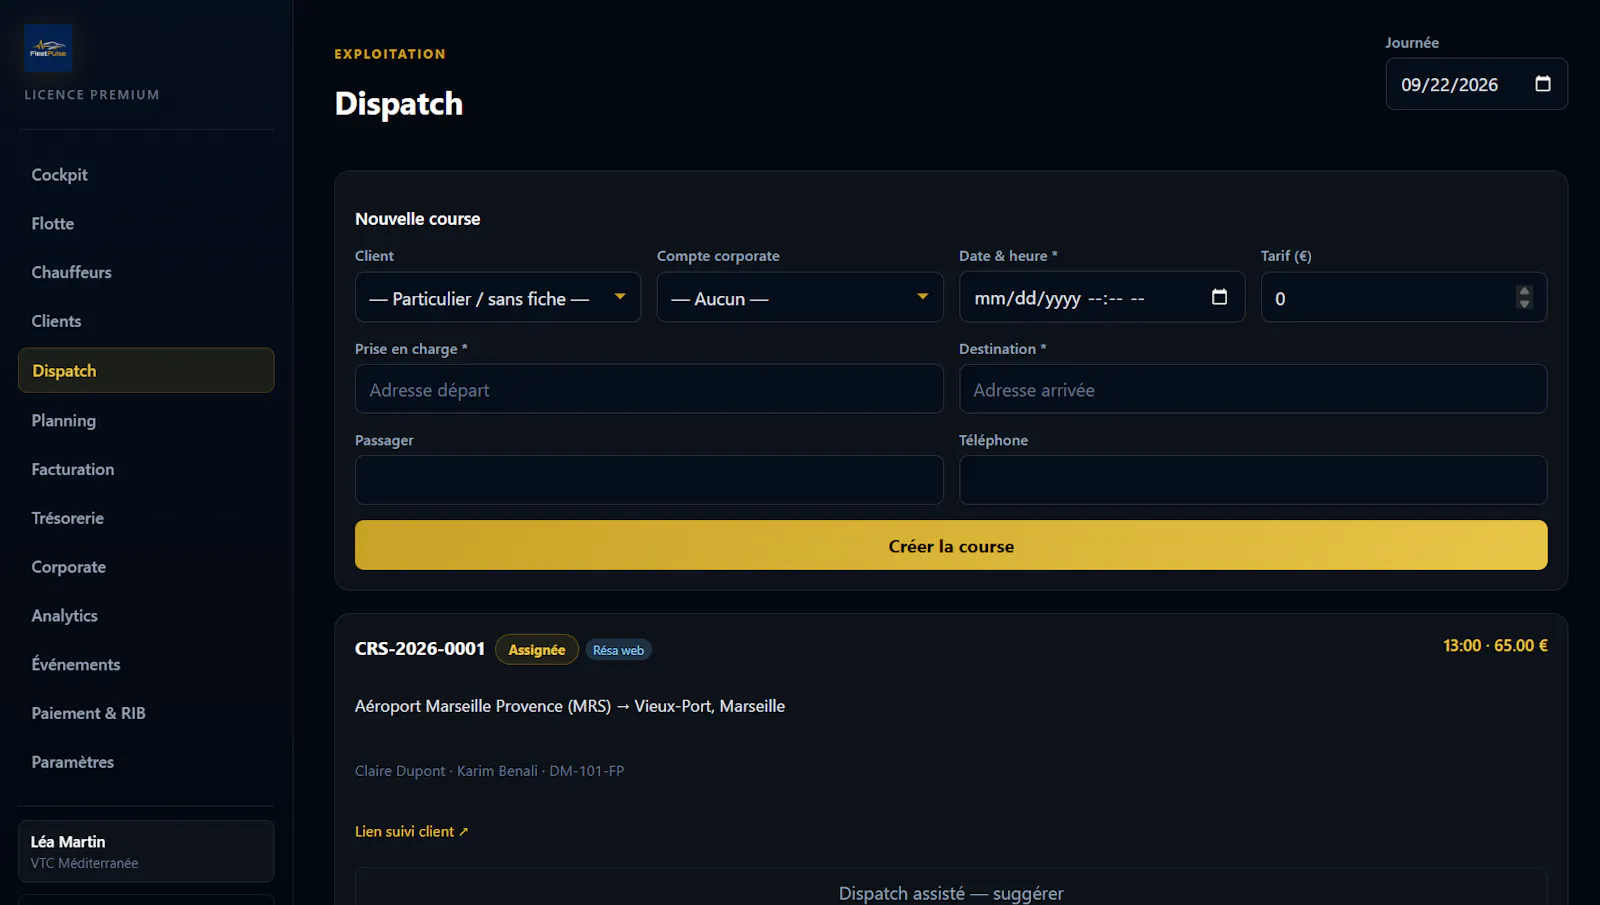The width and height of the screenshot is (1600, 905).
Task: Click the Nouvelle course heading
Action: tap(417, 219)
